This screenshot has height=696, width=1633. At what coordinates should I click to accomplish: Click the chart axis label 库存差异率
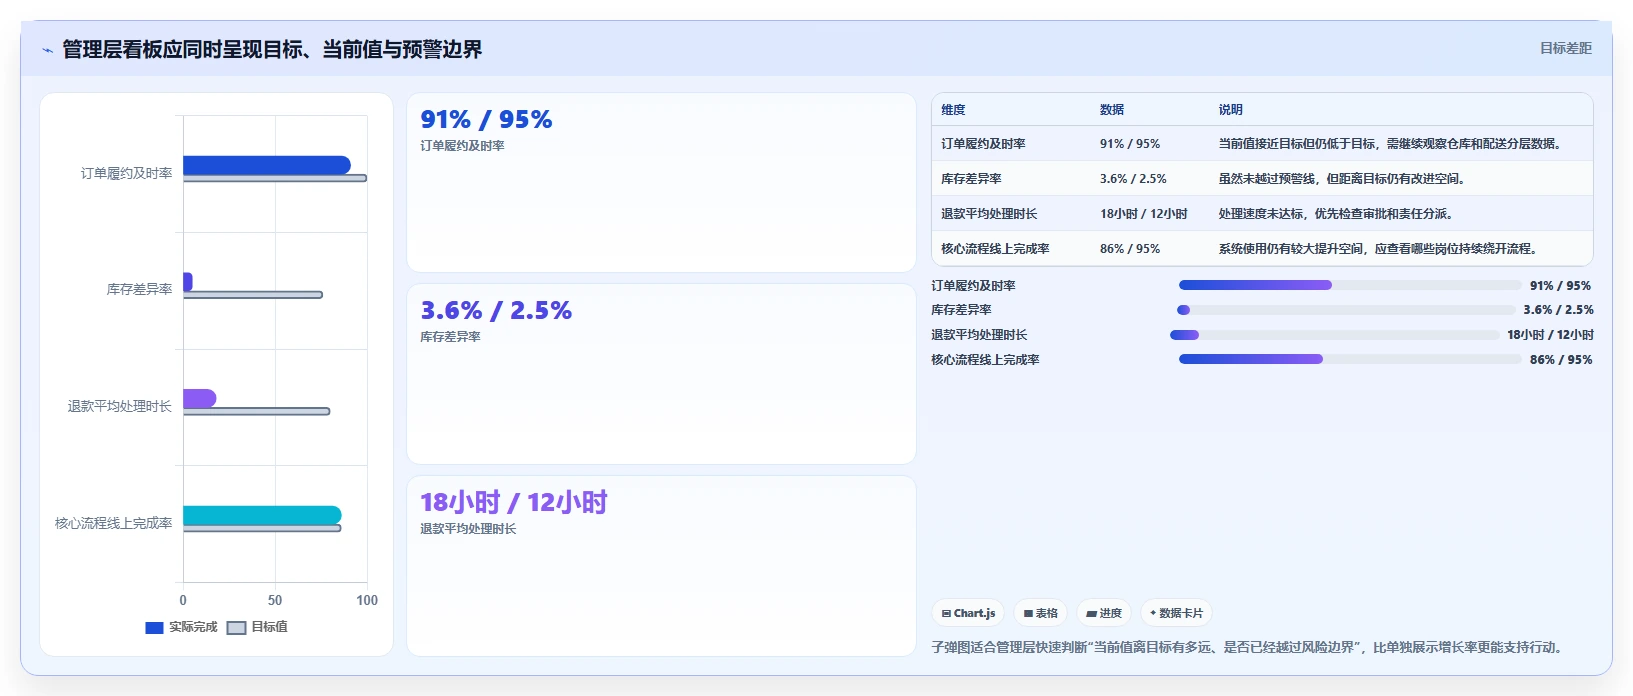pyautogui.click(x=139, y=289)
